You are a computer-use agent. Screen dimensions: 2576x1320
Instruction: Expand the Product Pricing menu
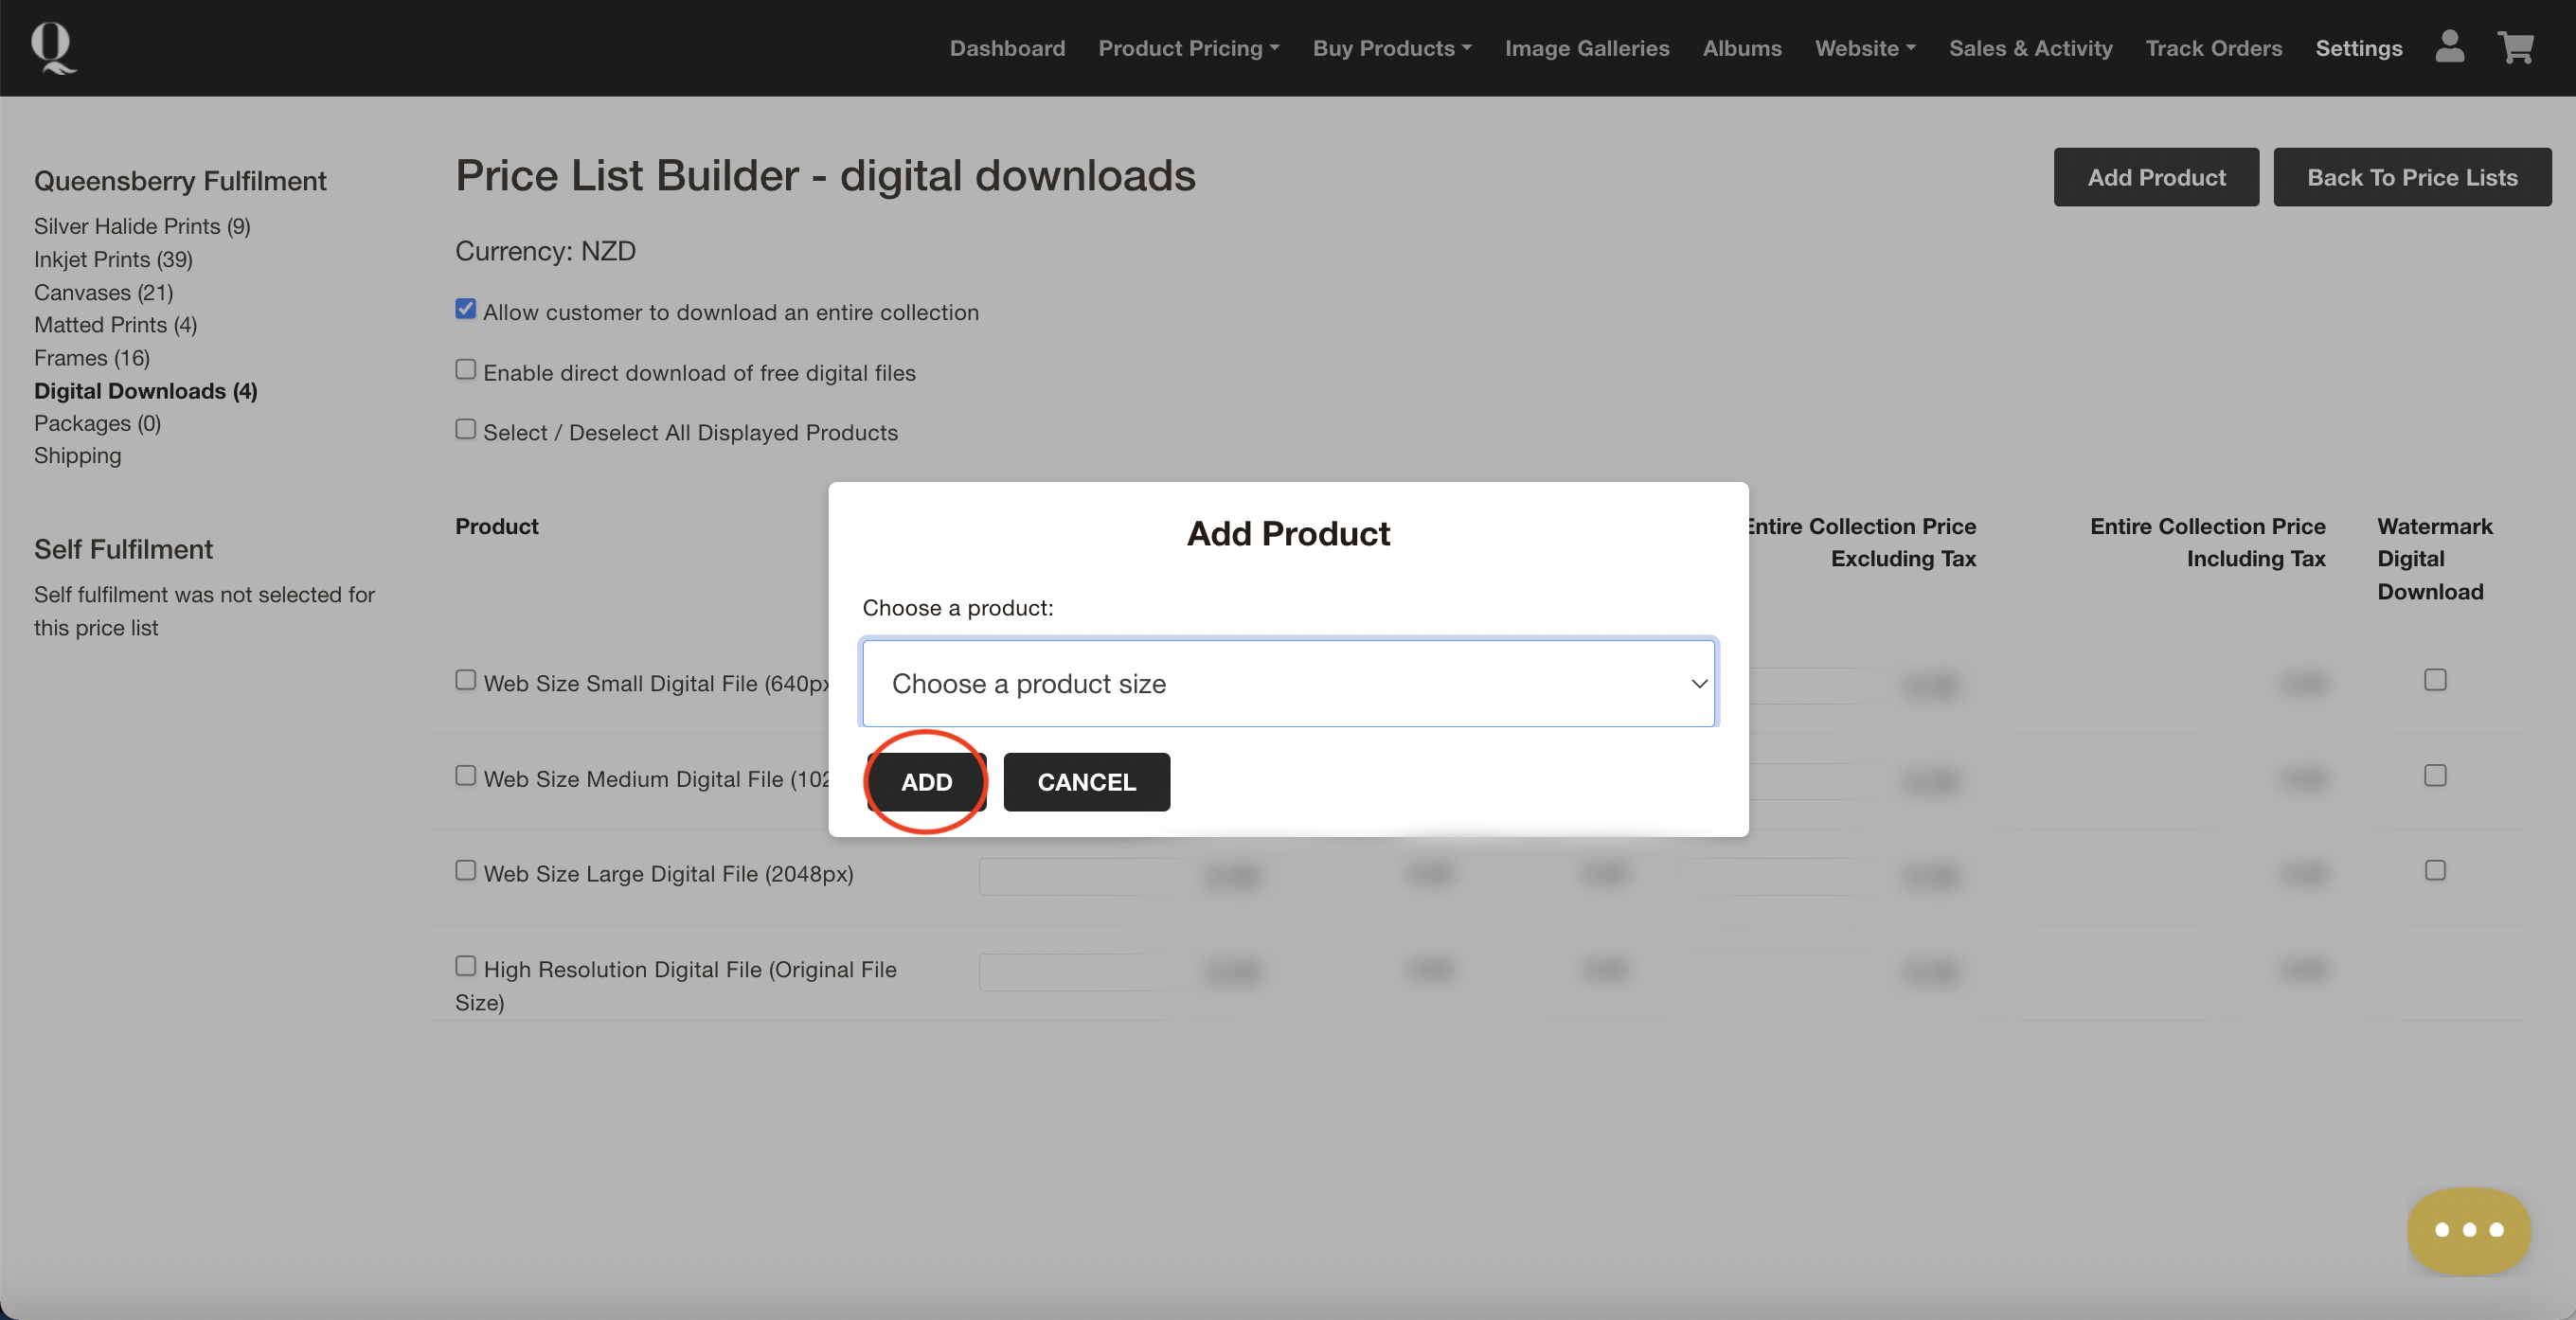click(x=1188, y=48)
